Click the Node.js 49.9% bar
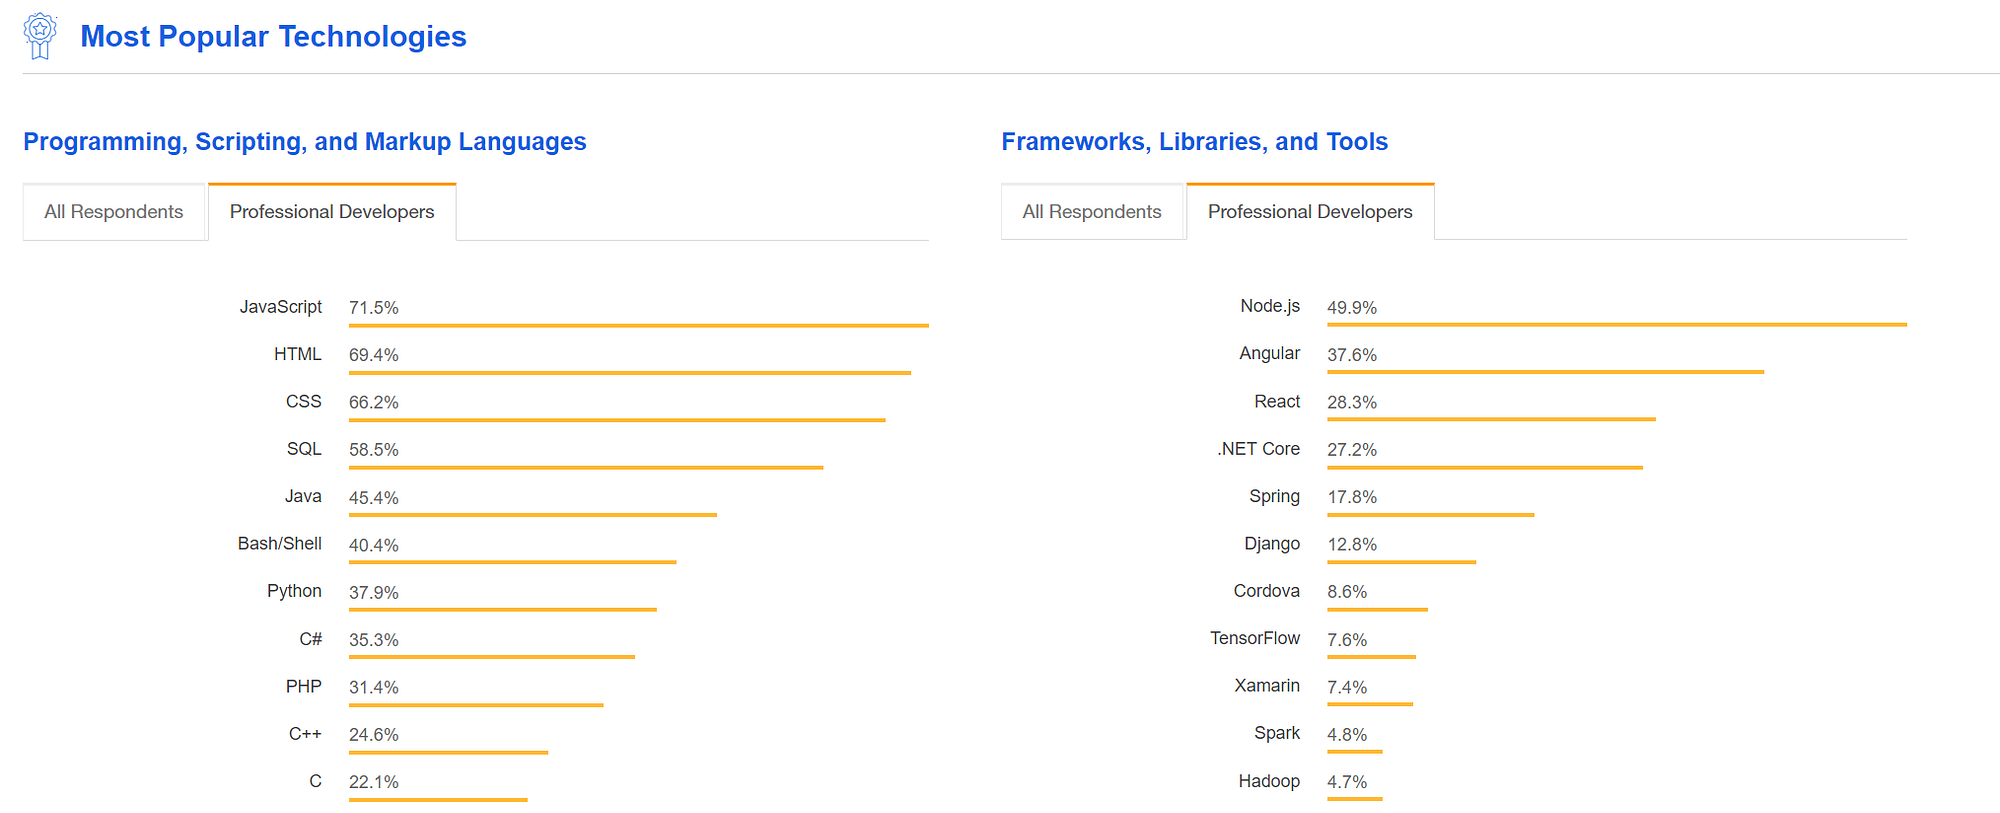 [1617, 325]
